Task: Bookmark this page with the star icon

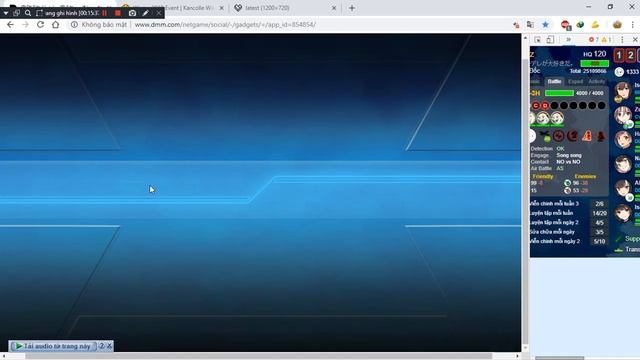Action: (x=545, y=24)
